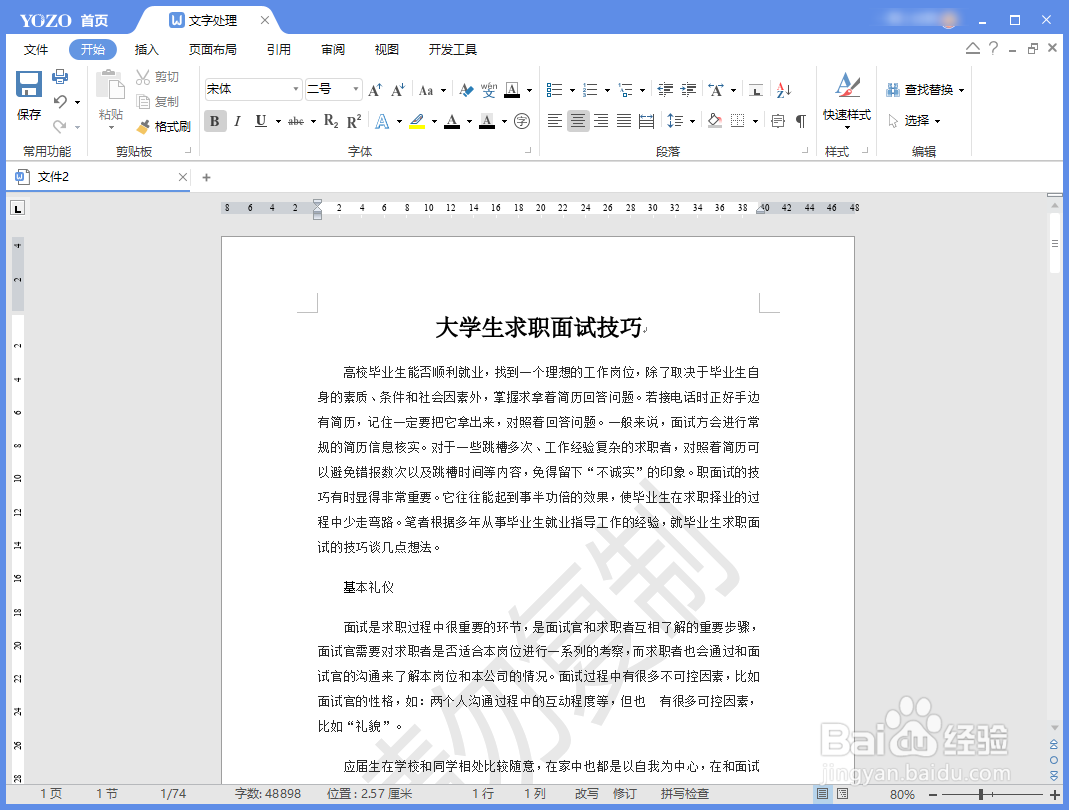Toggle Underline formatting
This screenshot has width=1069, height=810.
[260, 121]
